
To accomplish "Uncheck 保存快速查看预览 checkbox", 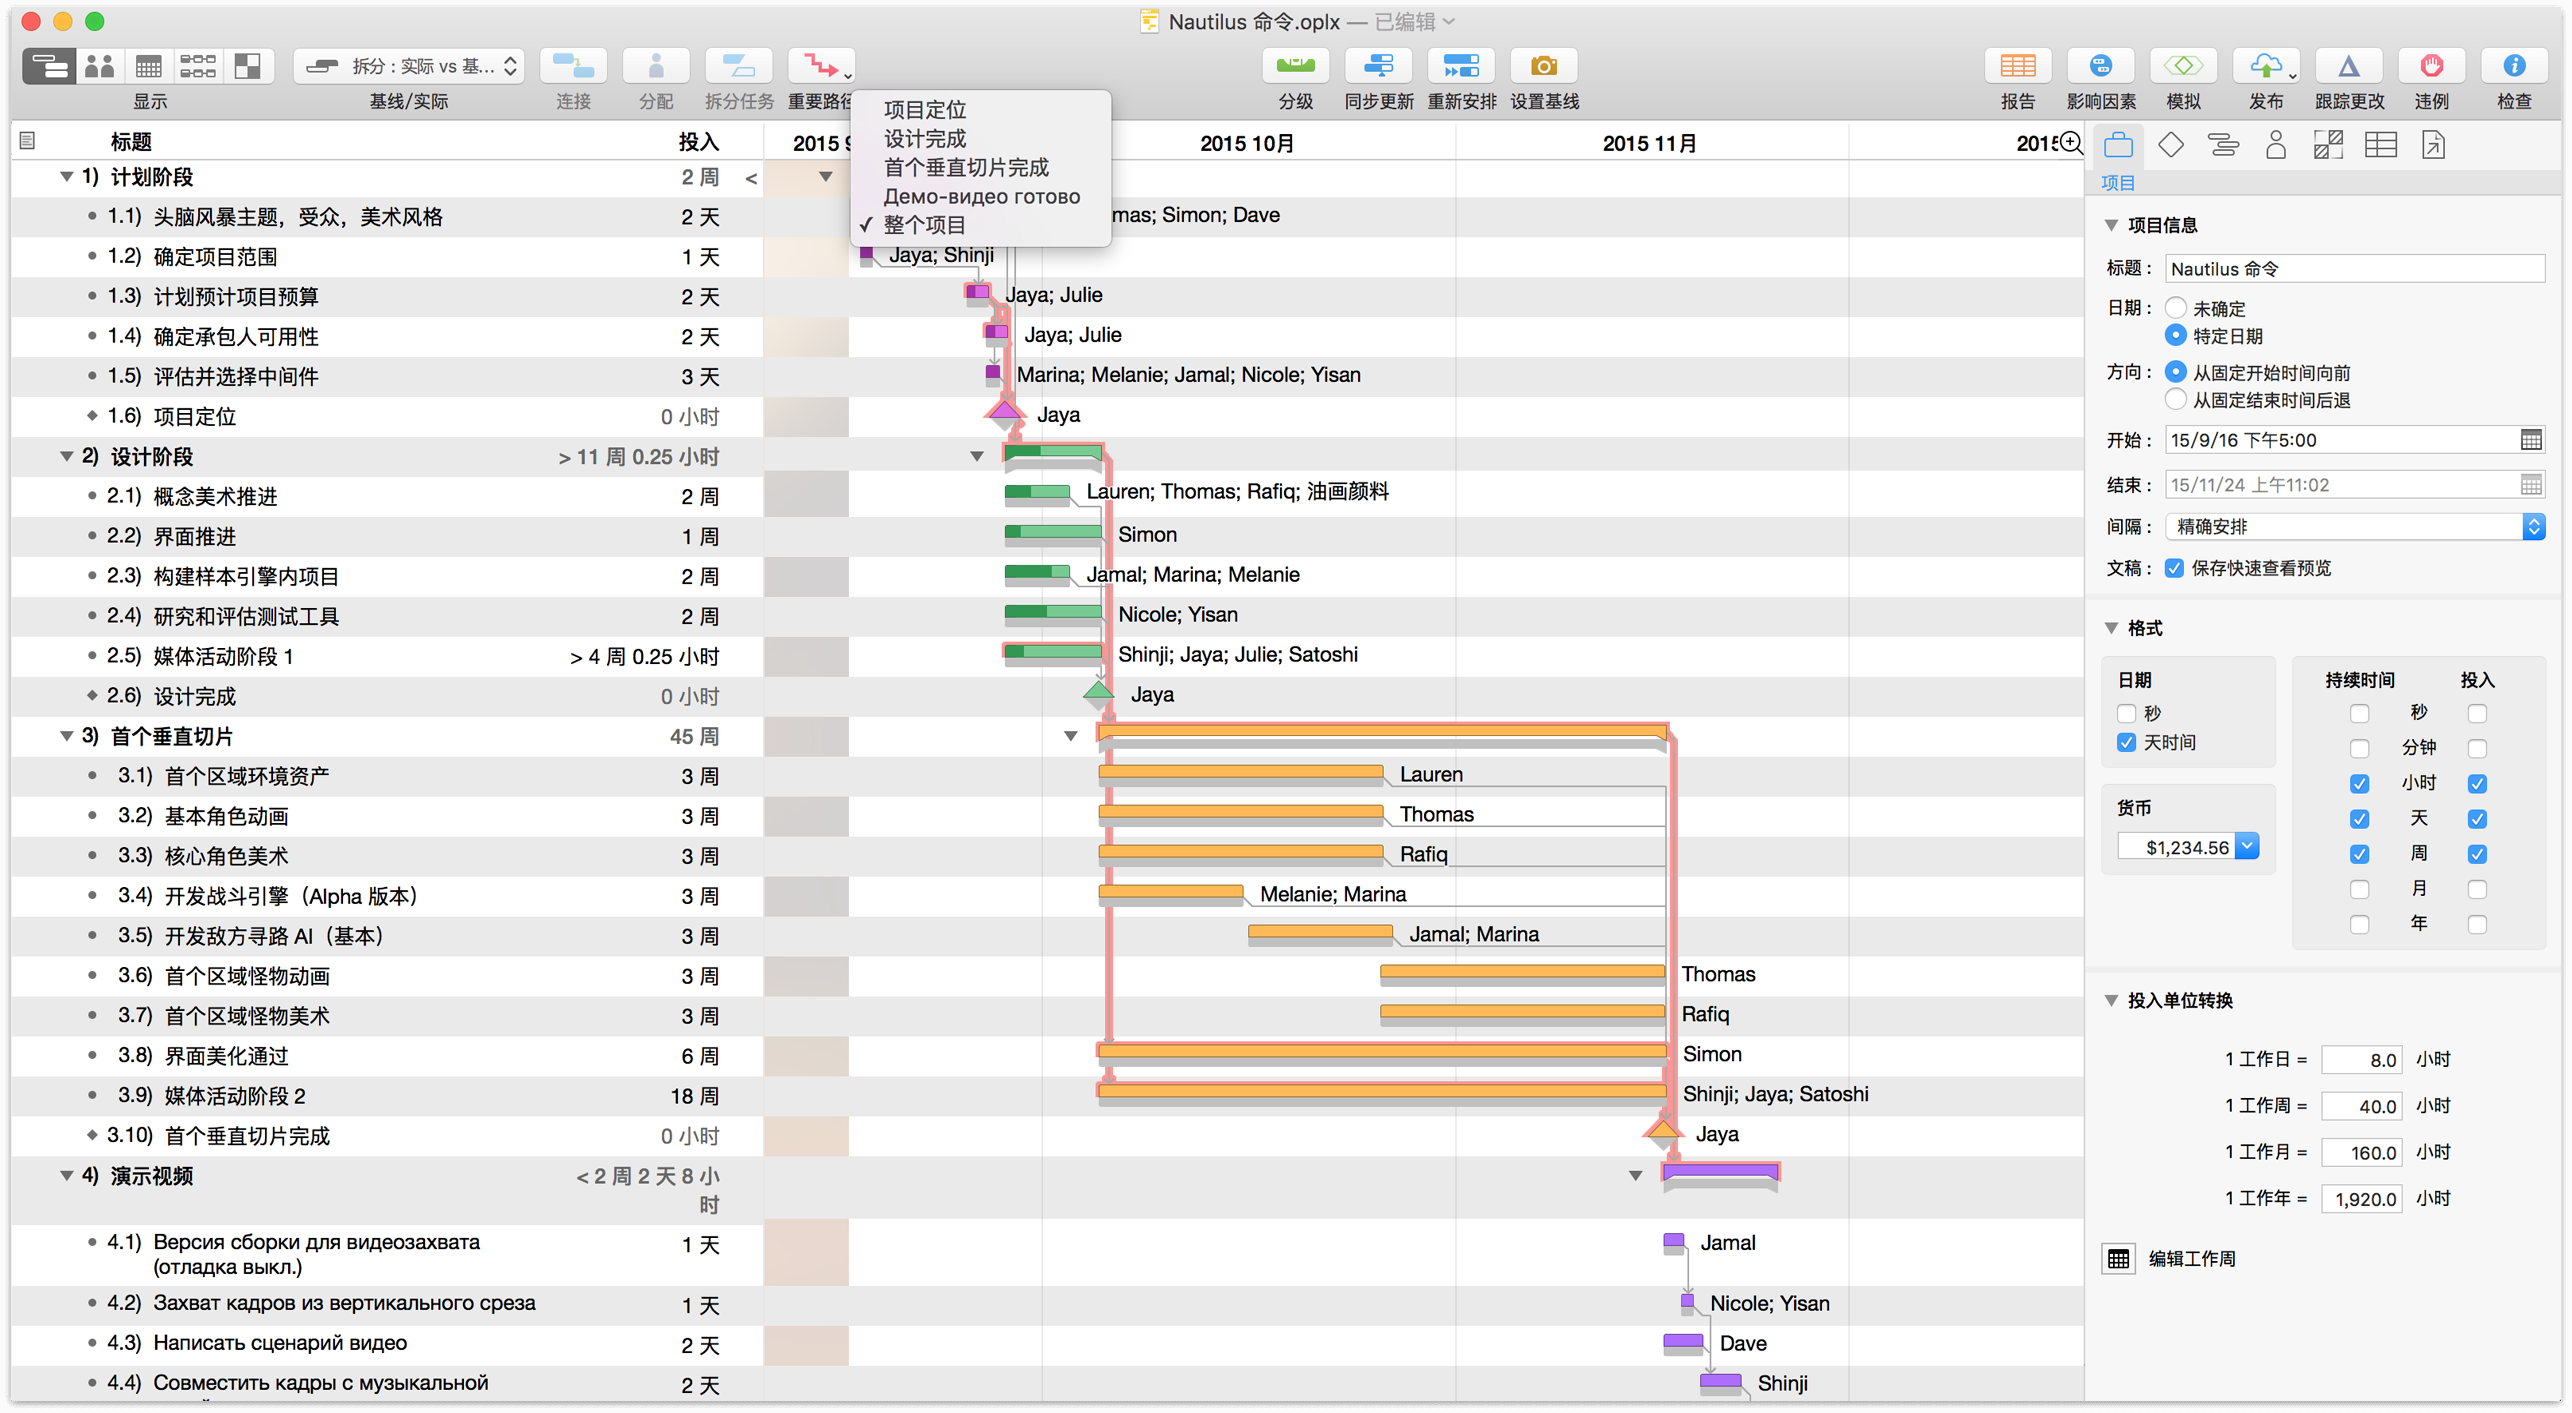I will [2174, 568].
